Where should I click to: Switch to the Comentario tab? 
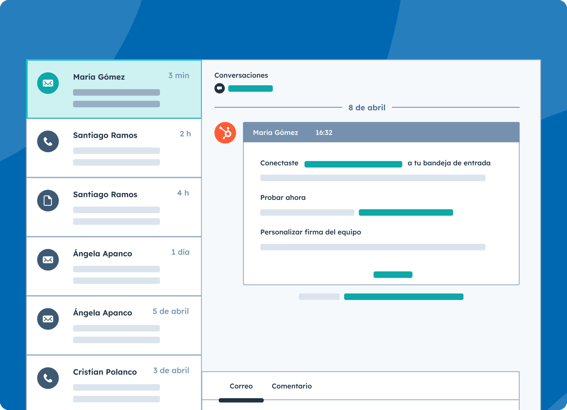click(x=292, y=386)
